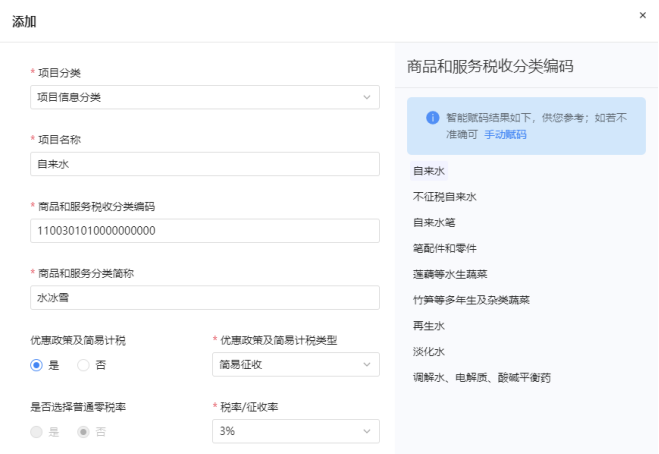
Task: Open the 项目分类 dropdown
Action: click(x=205, y=97)
